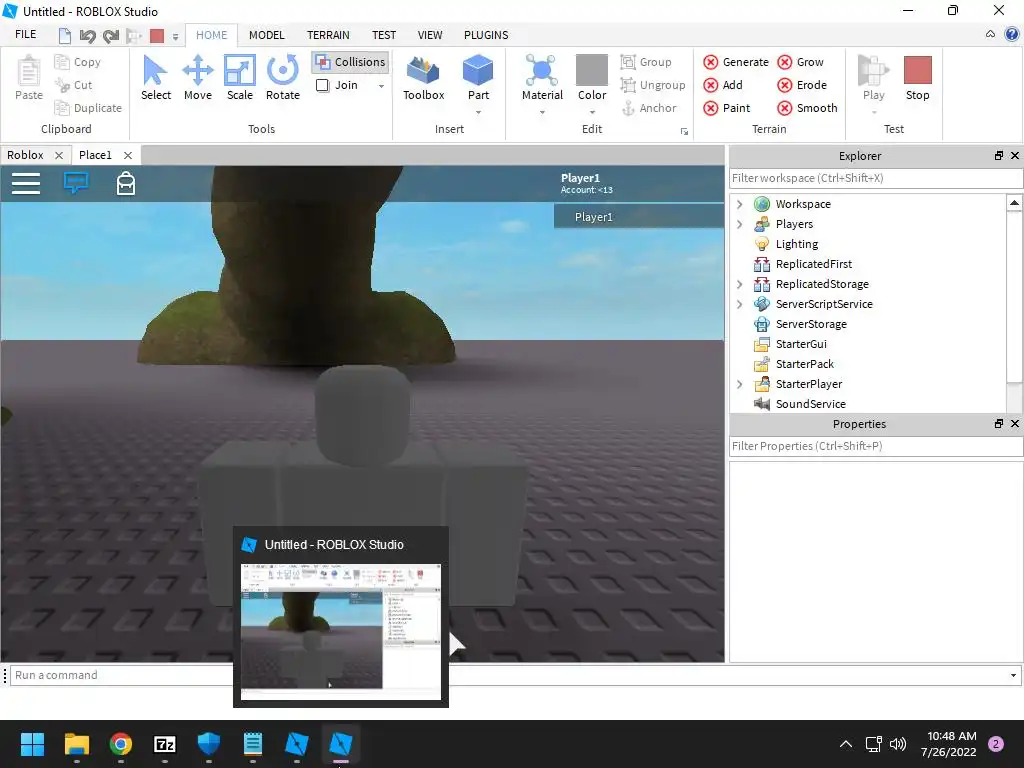Open the Toolbox
The height and width of the screenshot is (768, 1024).
[x=423, y=78]
